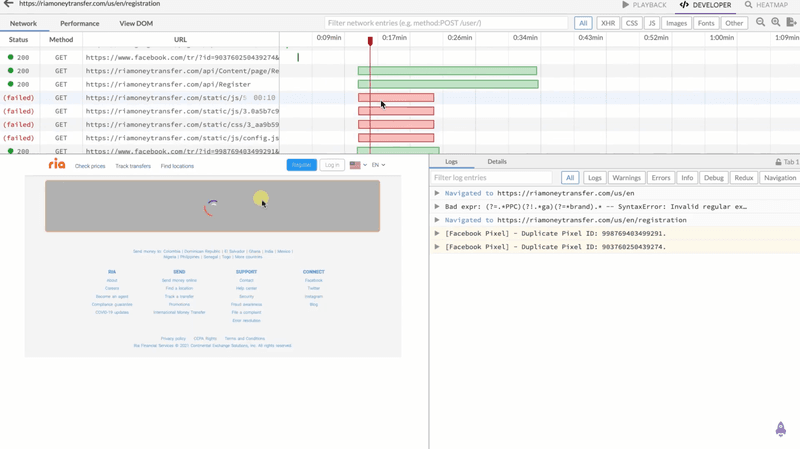Expand the 'Navigated to registration' log entry

(x=437, y=220)
